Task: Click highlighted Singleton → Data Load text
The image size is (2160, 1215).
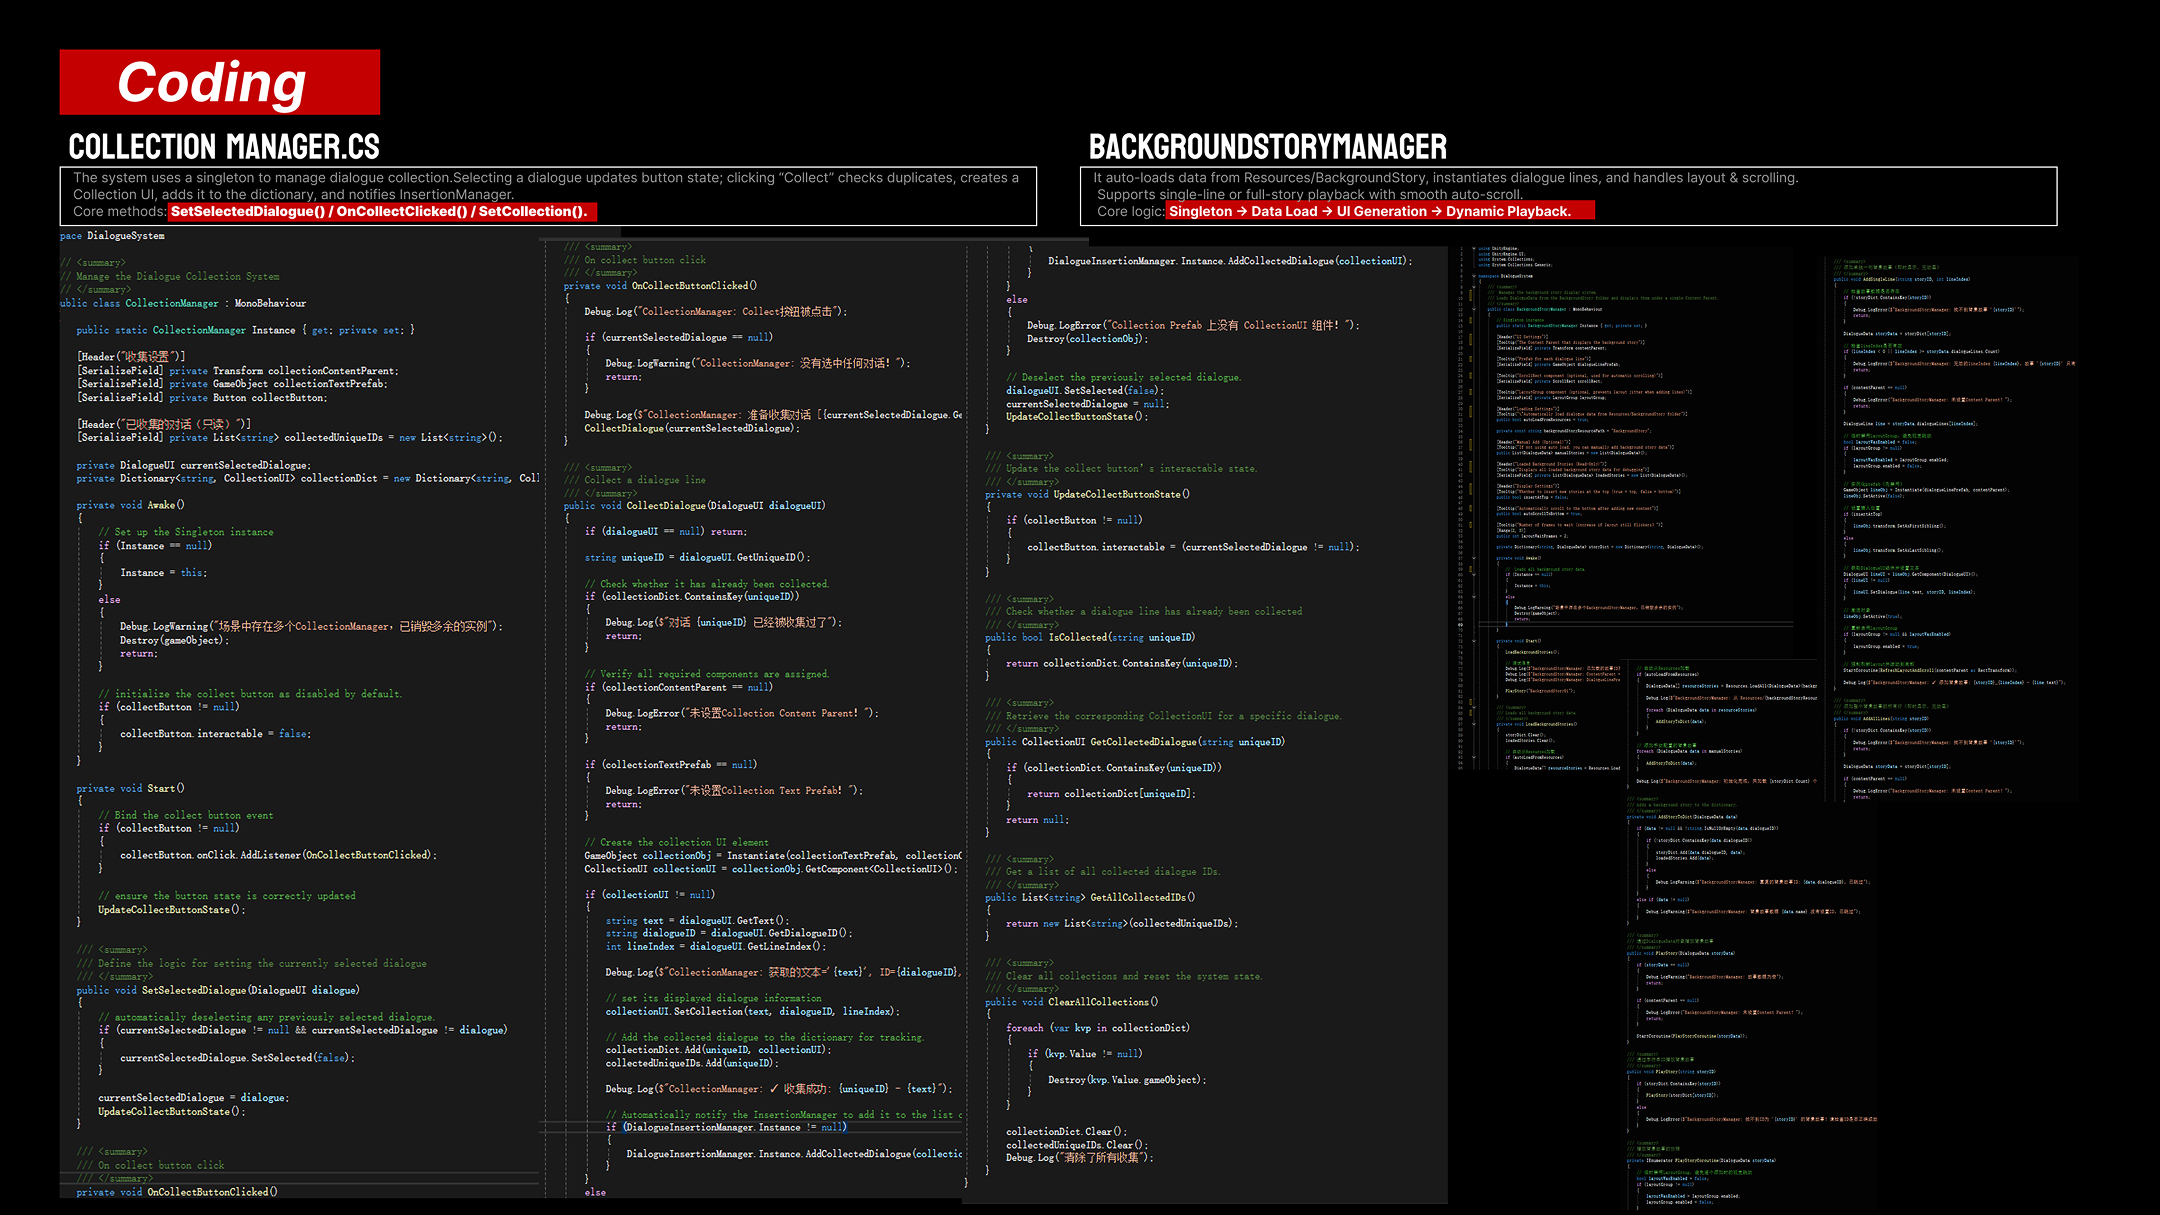Action: [x=1243, y=211]
